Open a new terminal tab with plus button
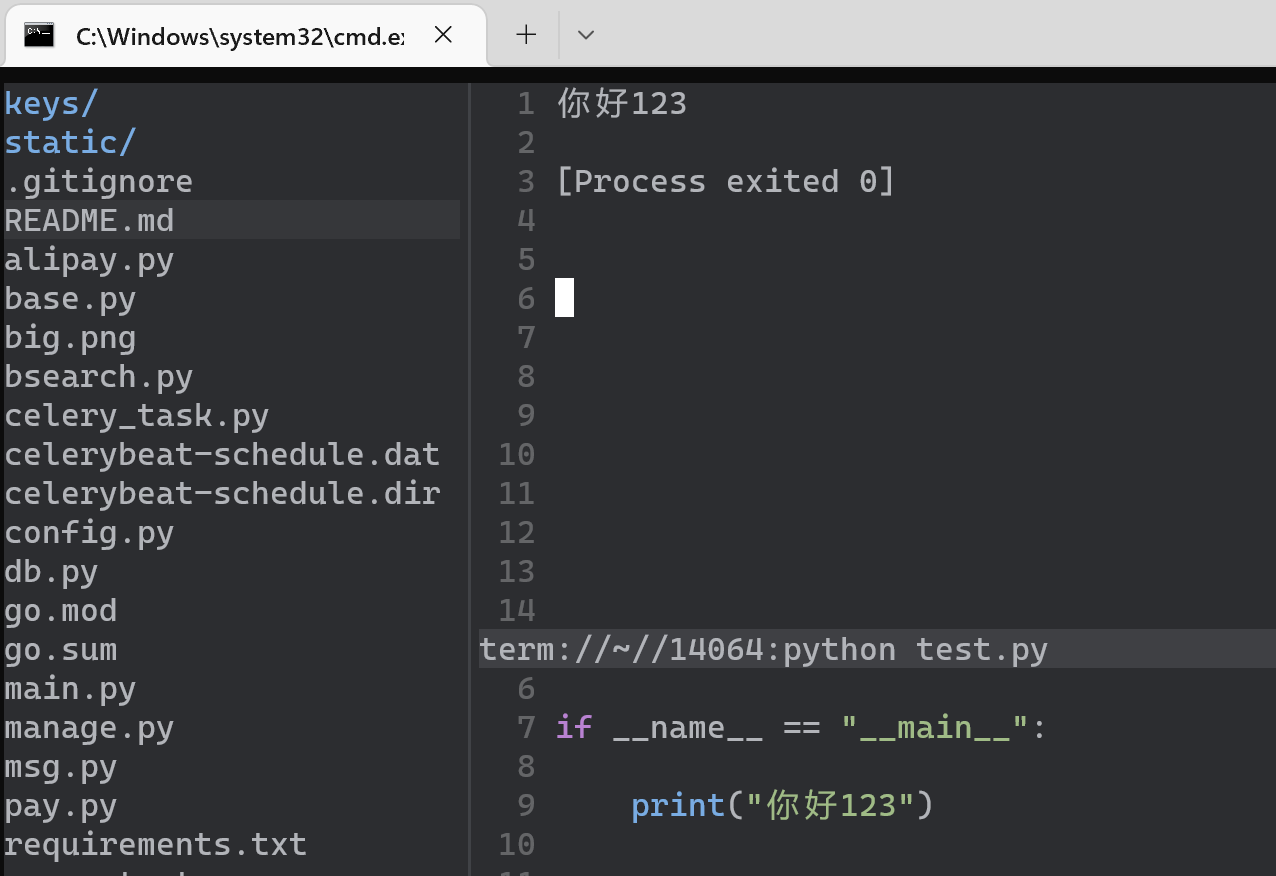 pyautogui.click(x=526, y=35)
